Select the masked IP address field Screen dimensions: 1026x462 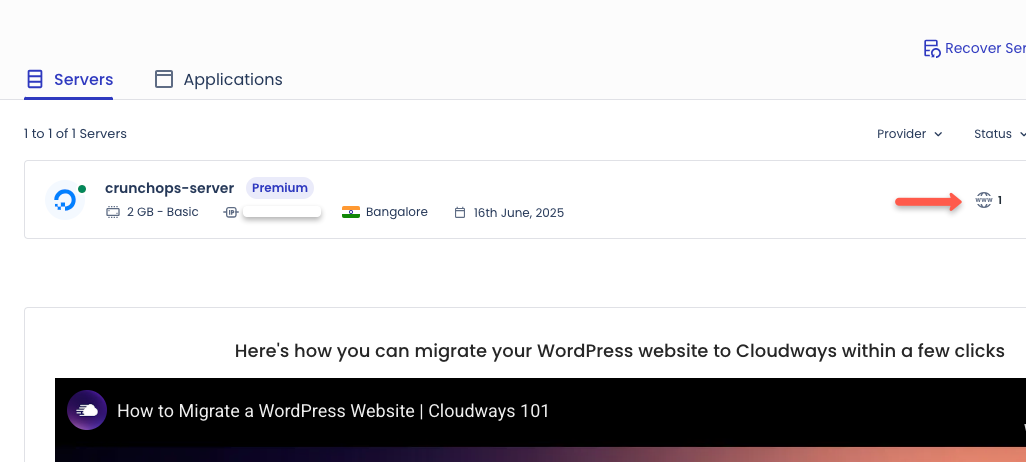pyautogui.click(x=282, y=212)
